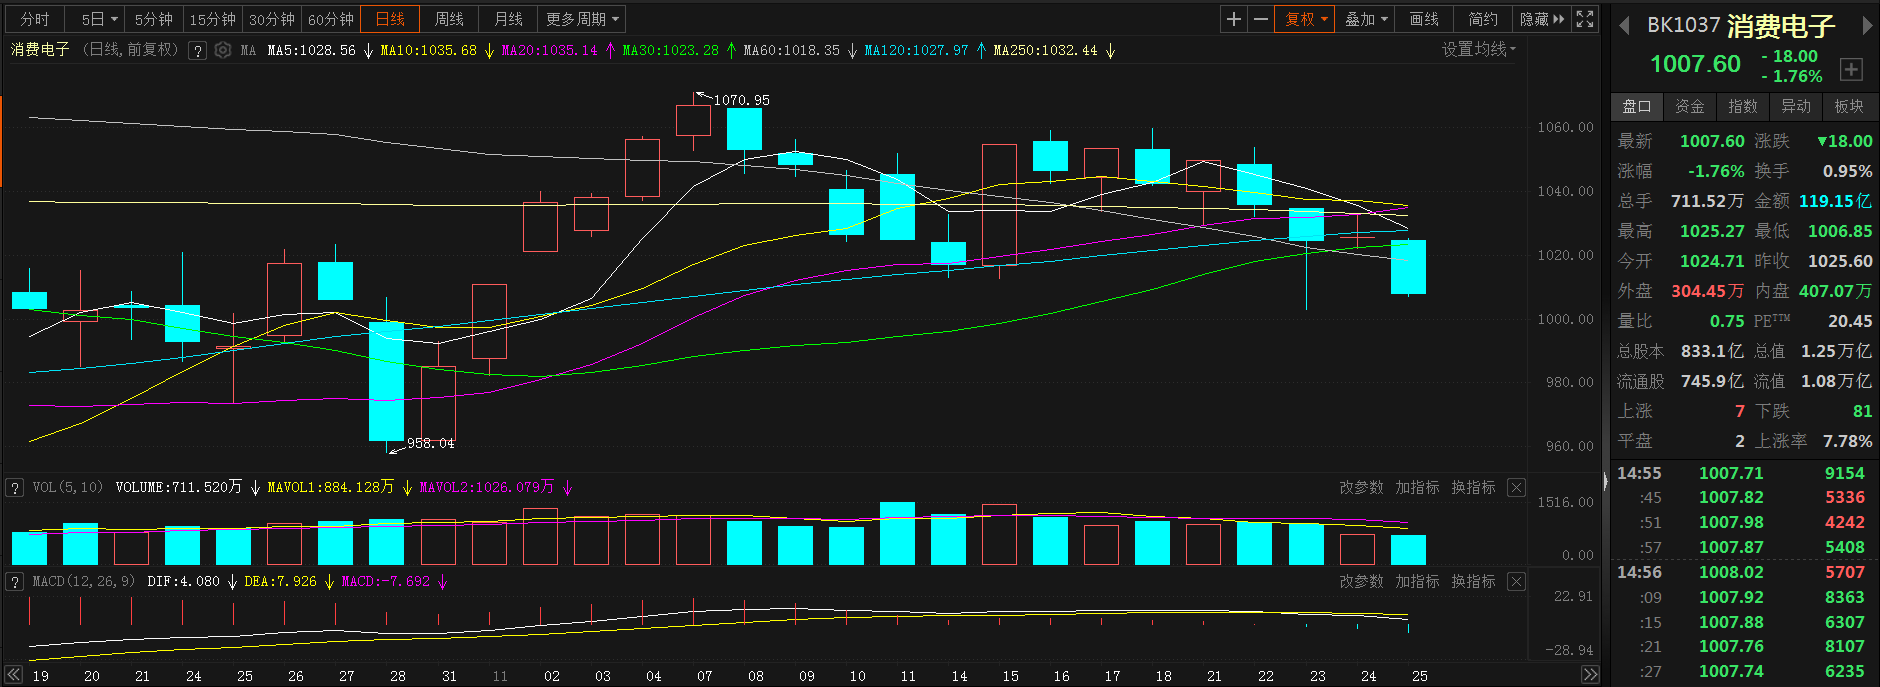Viewport: 1880px width, 687px height.
Task: Go to previous sector with left arrow
Action: coord(1624,26)
